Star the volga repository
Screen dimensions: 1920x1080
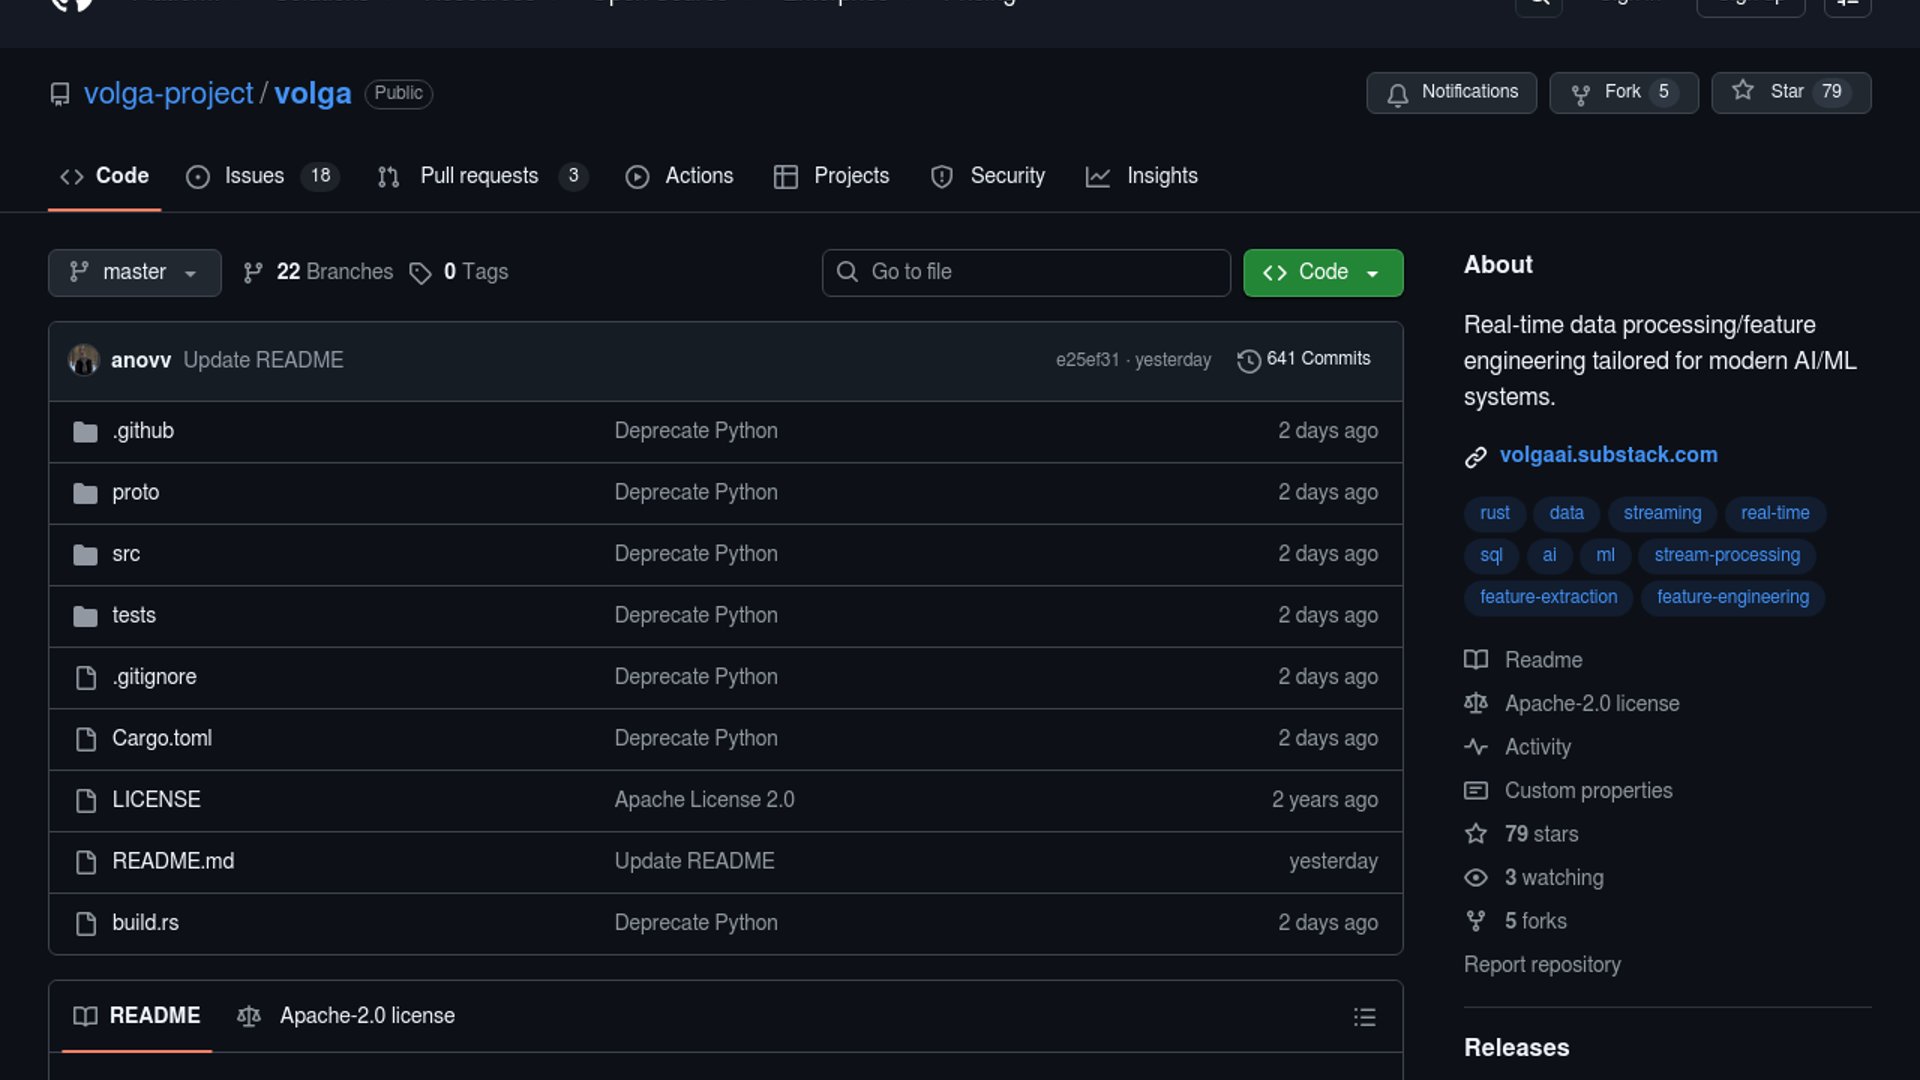coord(1790,92)
